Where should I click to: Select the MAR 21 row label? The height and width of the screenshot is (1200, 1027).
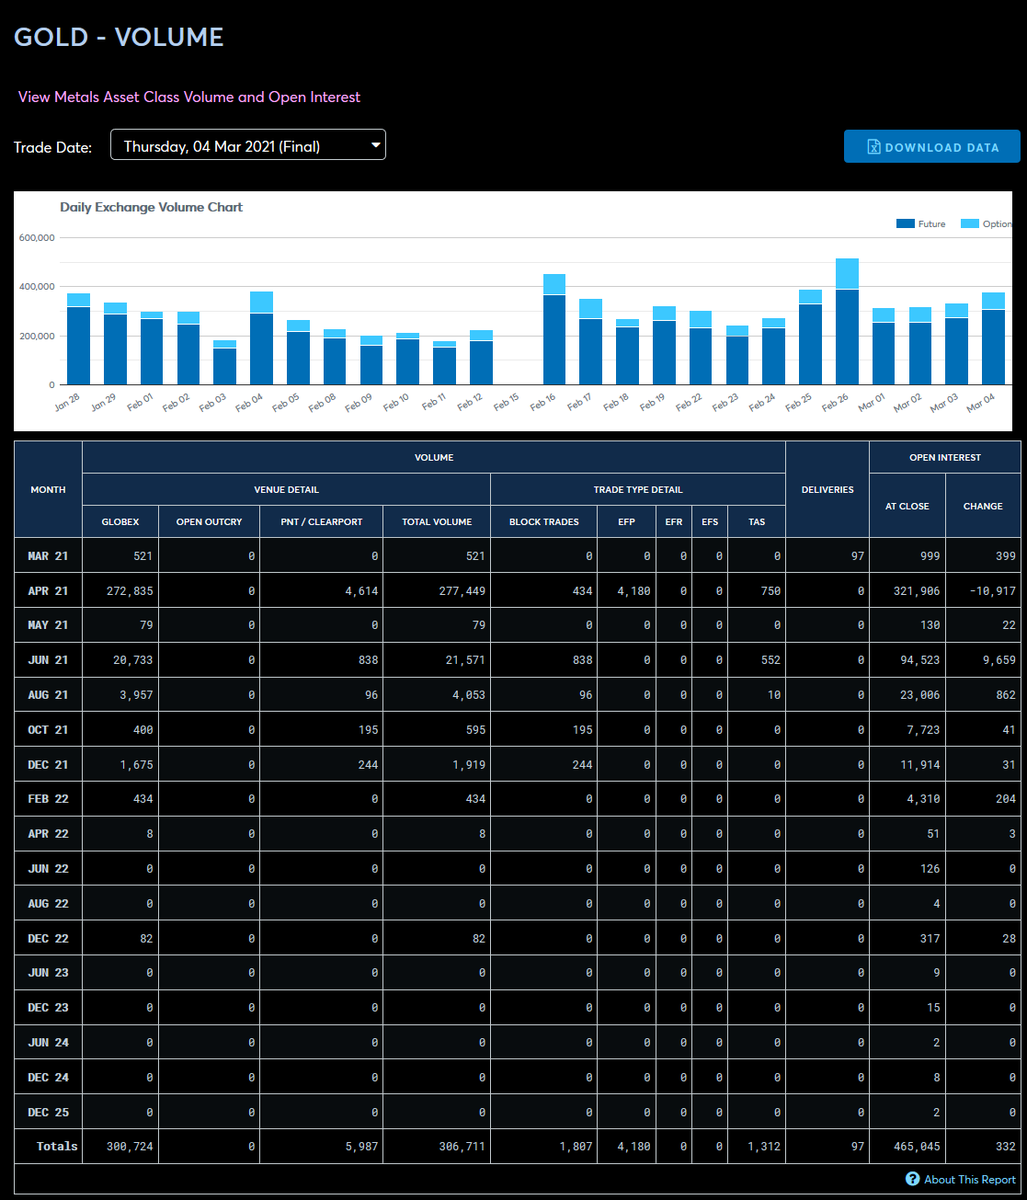(48, 556)
